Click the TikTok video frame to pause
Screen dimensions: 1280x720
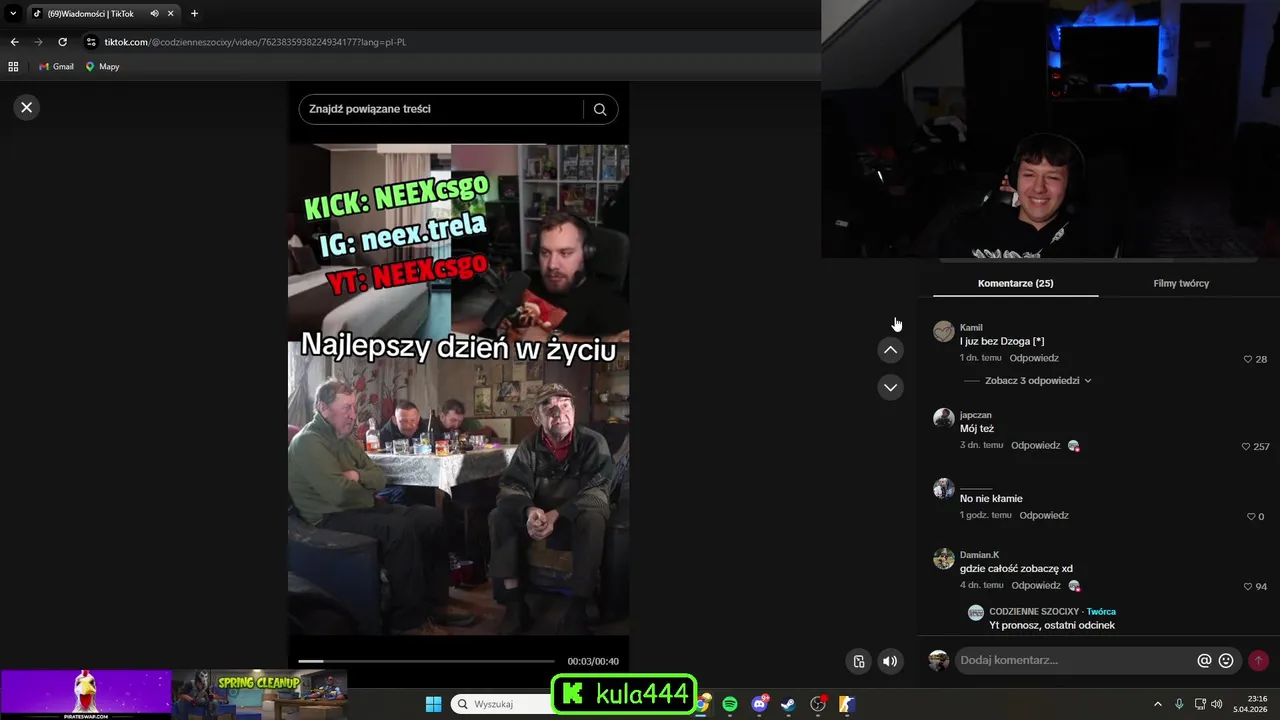459,390
